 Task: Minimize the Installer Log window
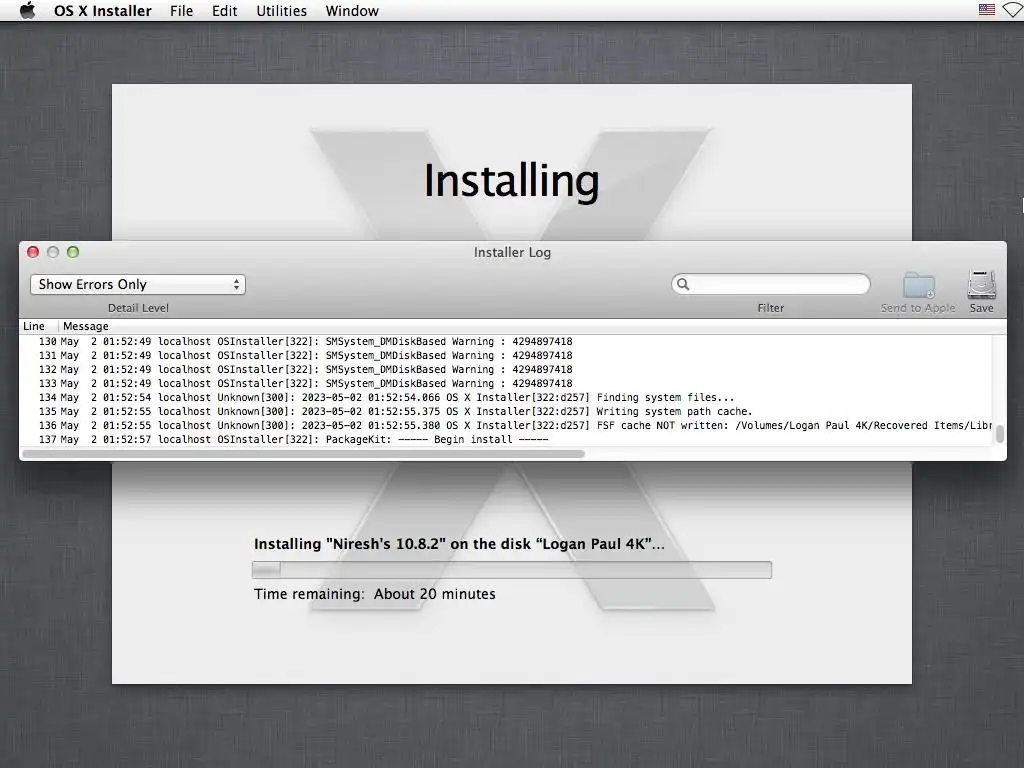pyautogui.click(x=53, y=252)
